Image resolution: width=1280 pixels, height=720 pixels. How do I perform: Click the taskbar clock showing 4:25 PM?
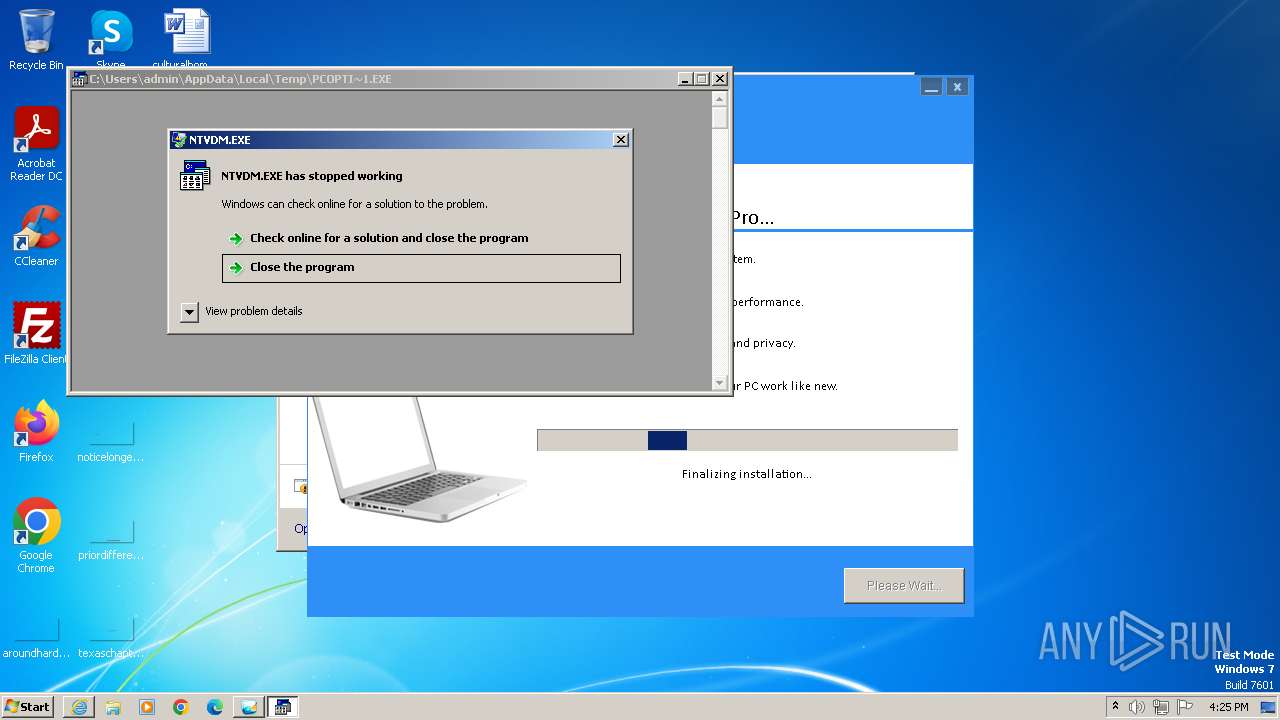(x=1228, y=707)
